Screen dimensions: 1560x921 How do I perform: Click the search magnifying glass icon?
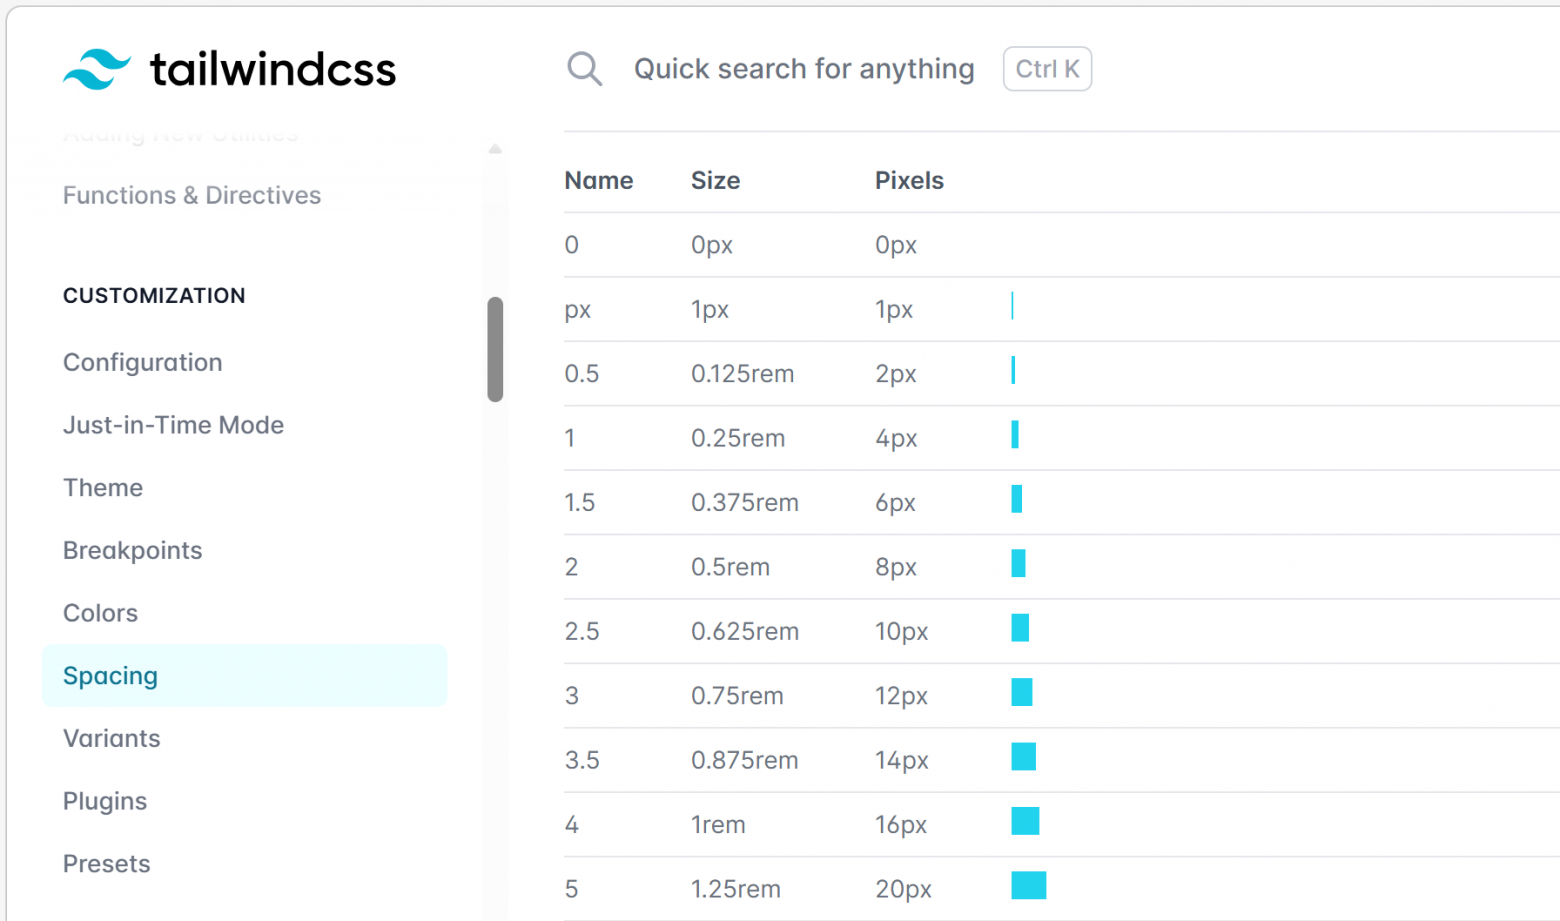(584, 69)
